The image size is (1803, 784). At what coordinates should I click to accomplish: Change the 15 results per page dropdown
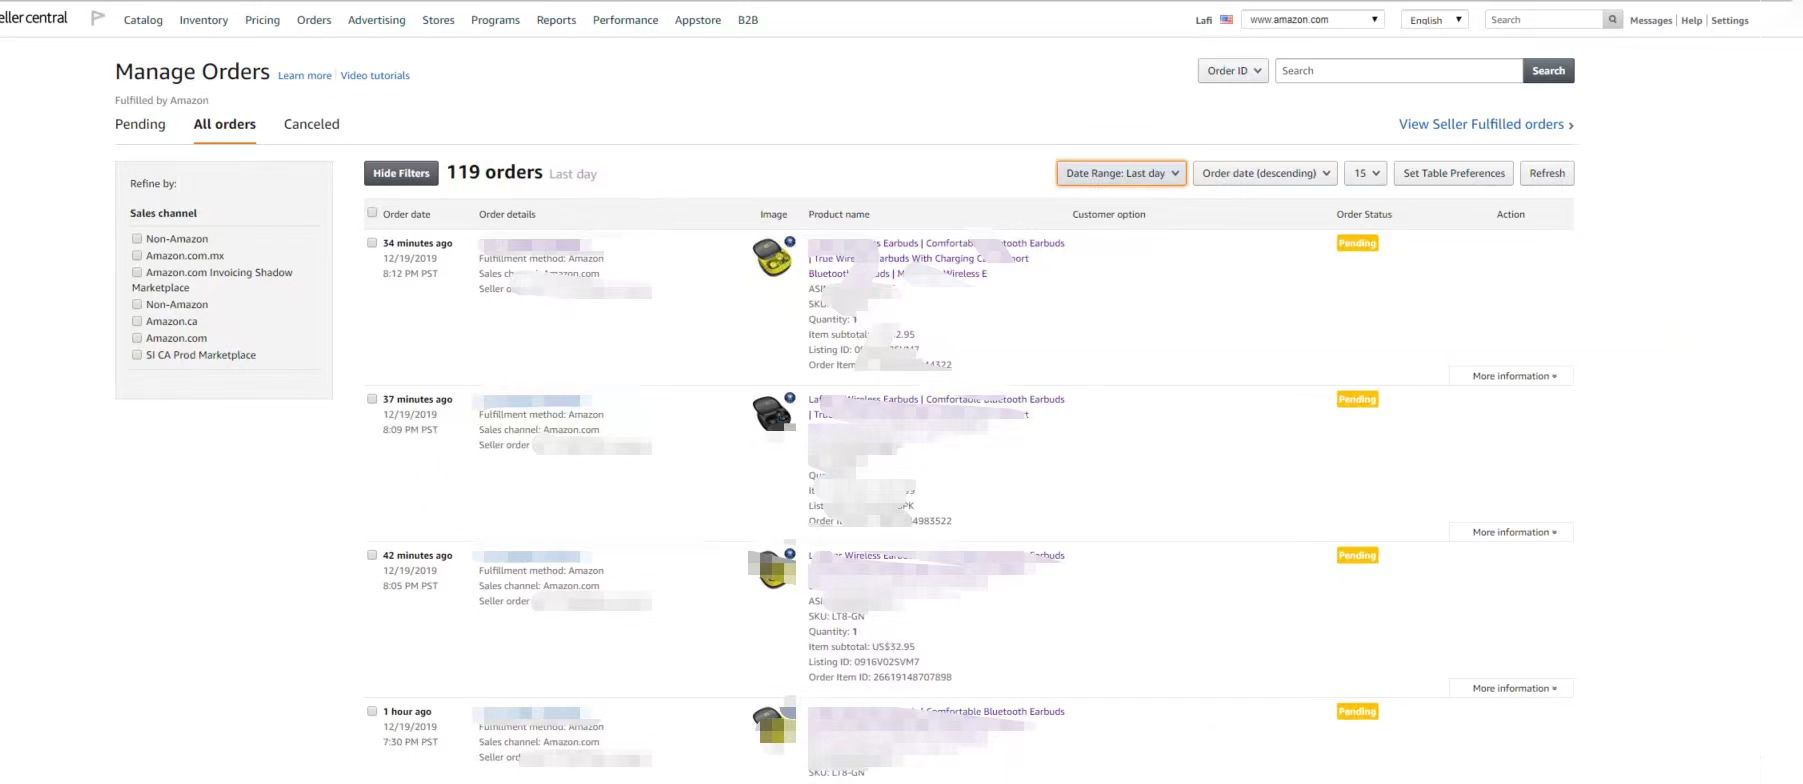pyautogui.click(x=1365, y=173)
